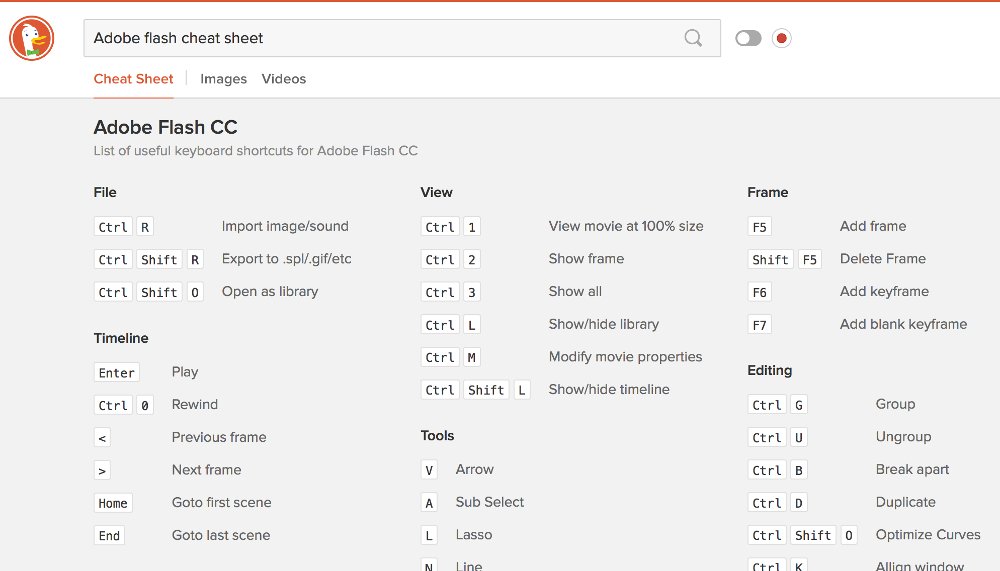Click the 'Group' shortcut description
The image size is (1000, 571).
tap(895, 404)
